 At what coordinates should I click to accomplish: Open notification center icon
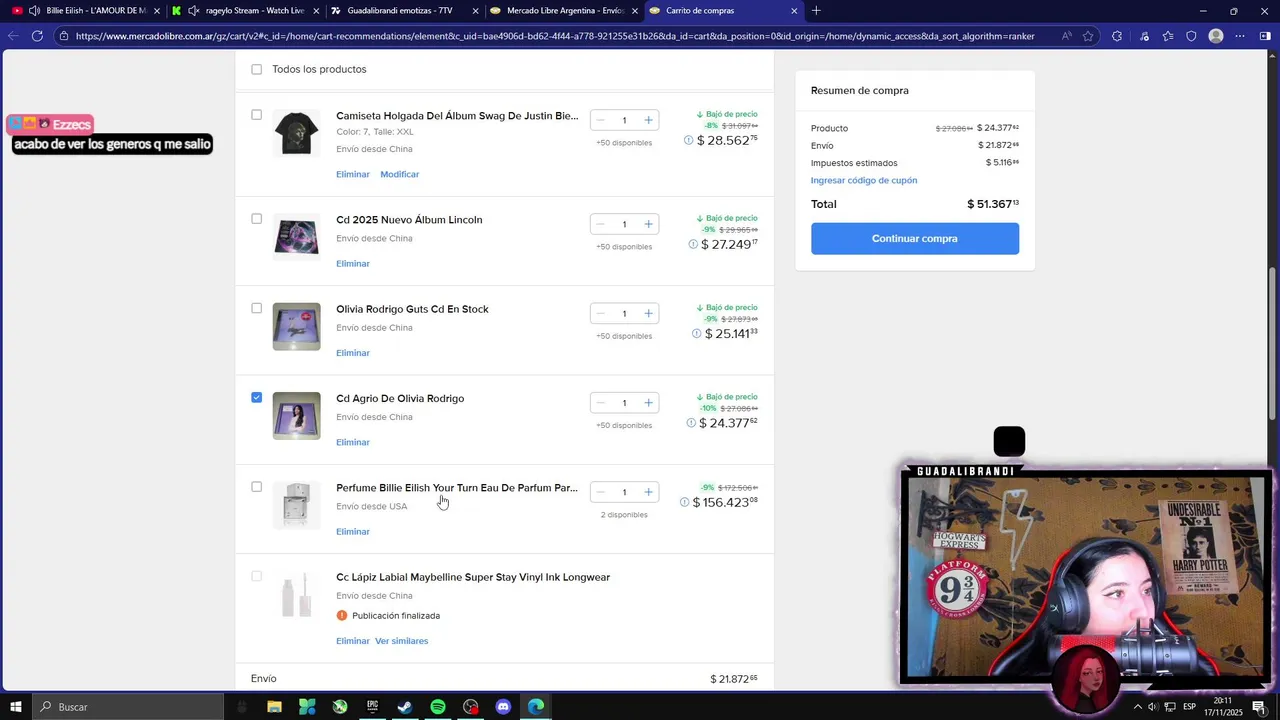pos(1259,707)
